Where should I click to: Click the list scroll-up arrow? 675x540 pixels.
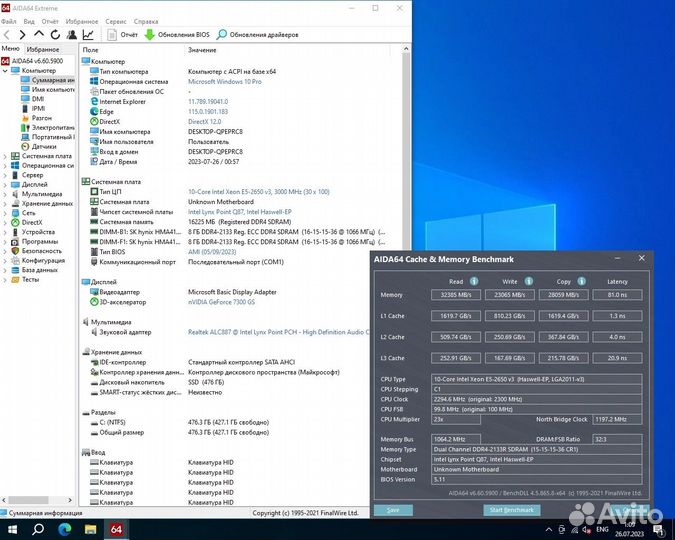click(x=406, y=50)
